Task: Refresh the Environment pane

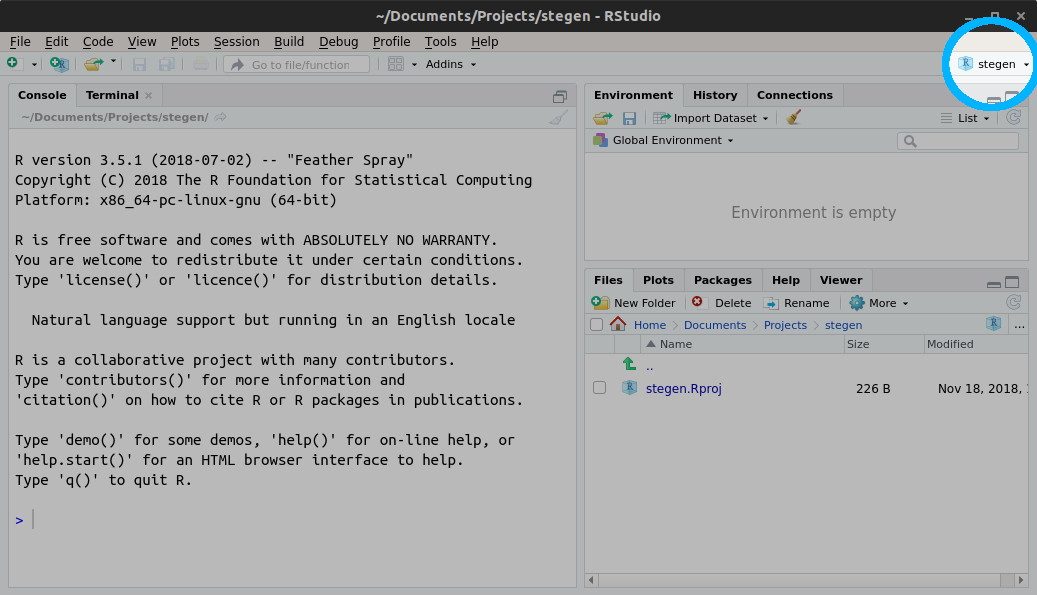Action: click(x=1013, y=118)
